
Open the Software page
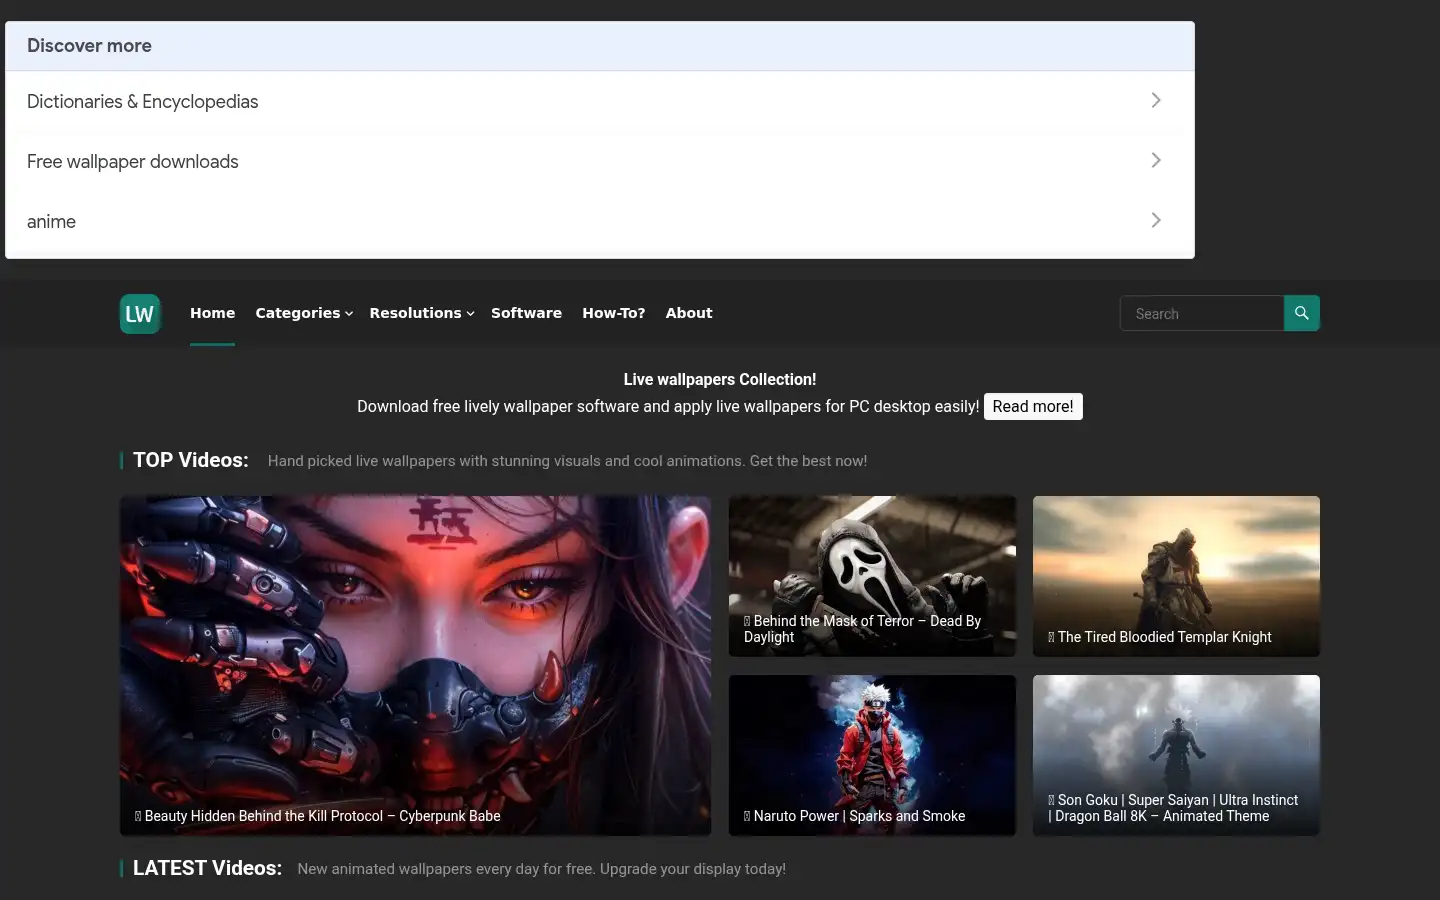pyautogui.click(x=526, y=313)
